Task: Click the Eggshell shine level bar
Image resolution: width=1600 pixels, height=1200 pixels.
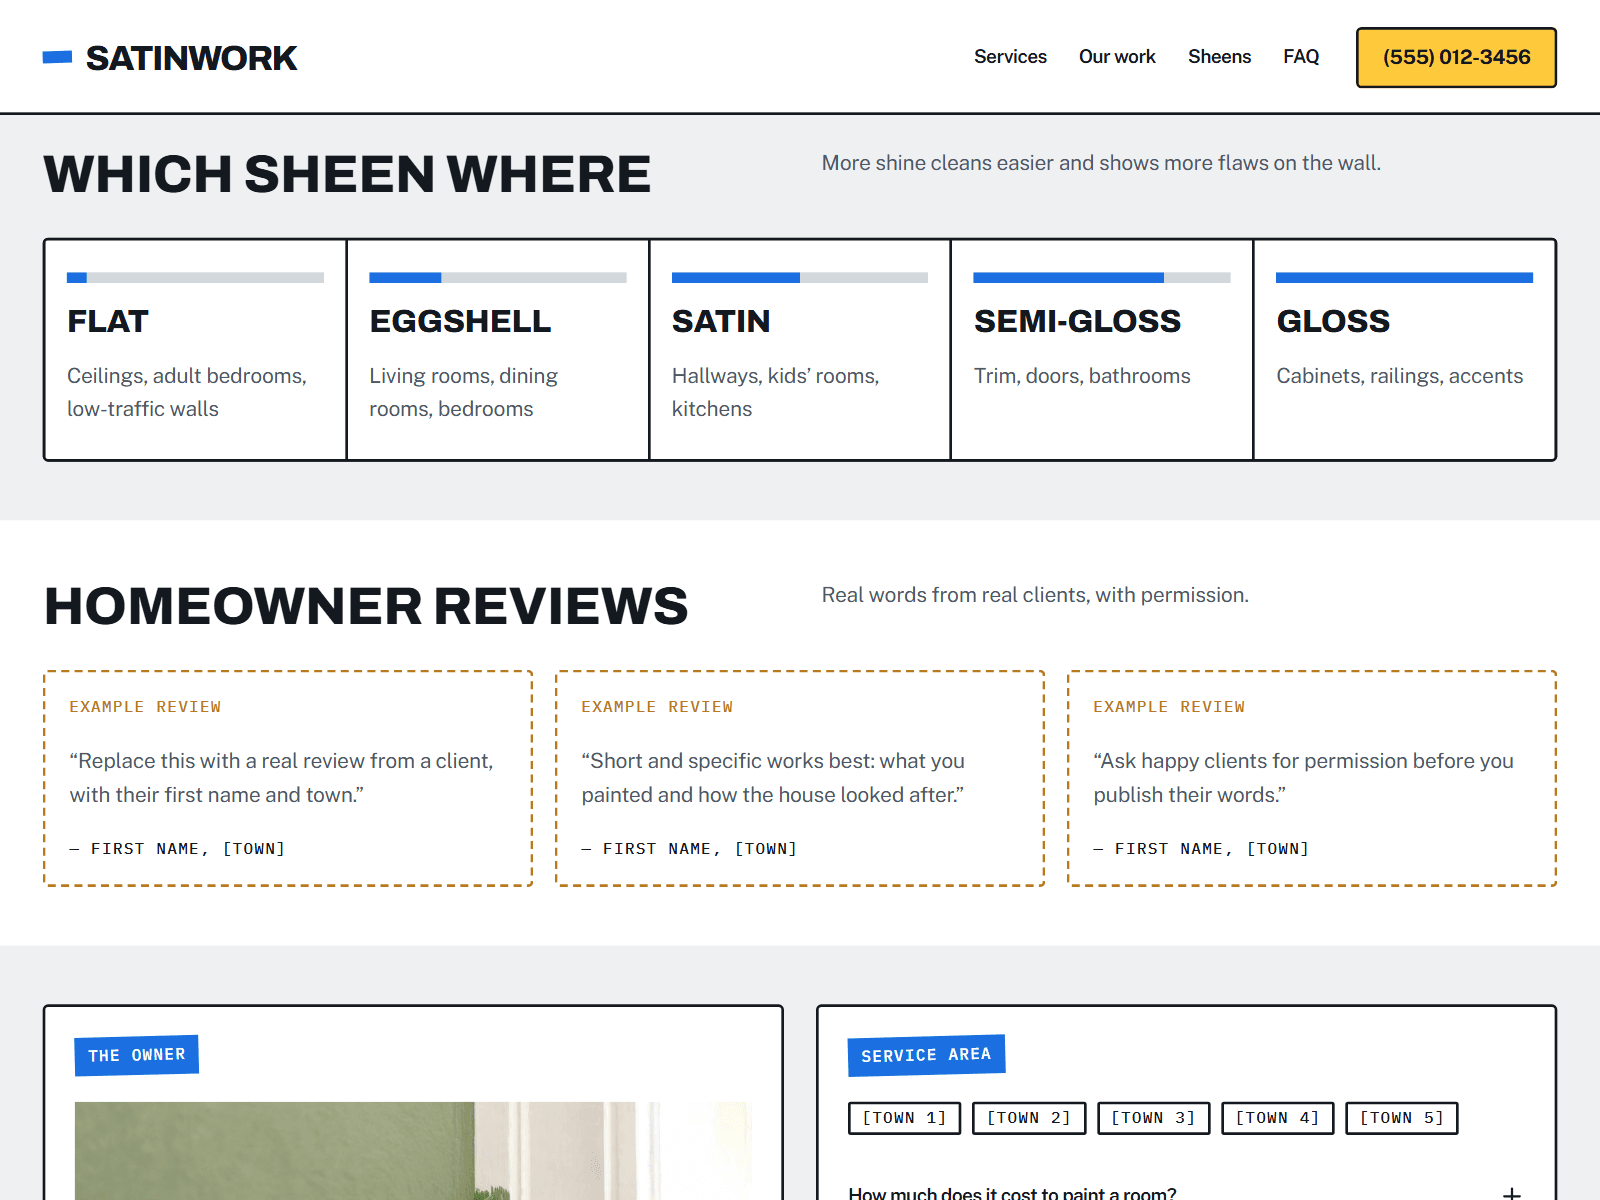Action: 498,278
